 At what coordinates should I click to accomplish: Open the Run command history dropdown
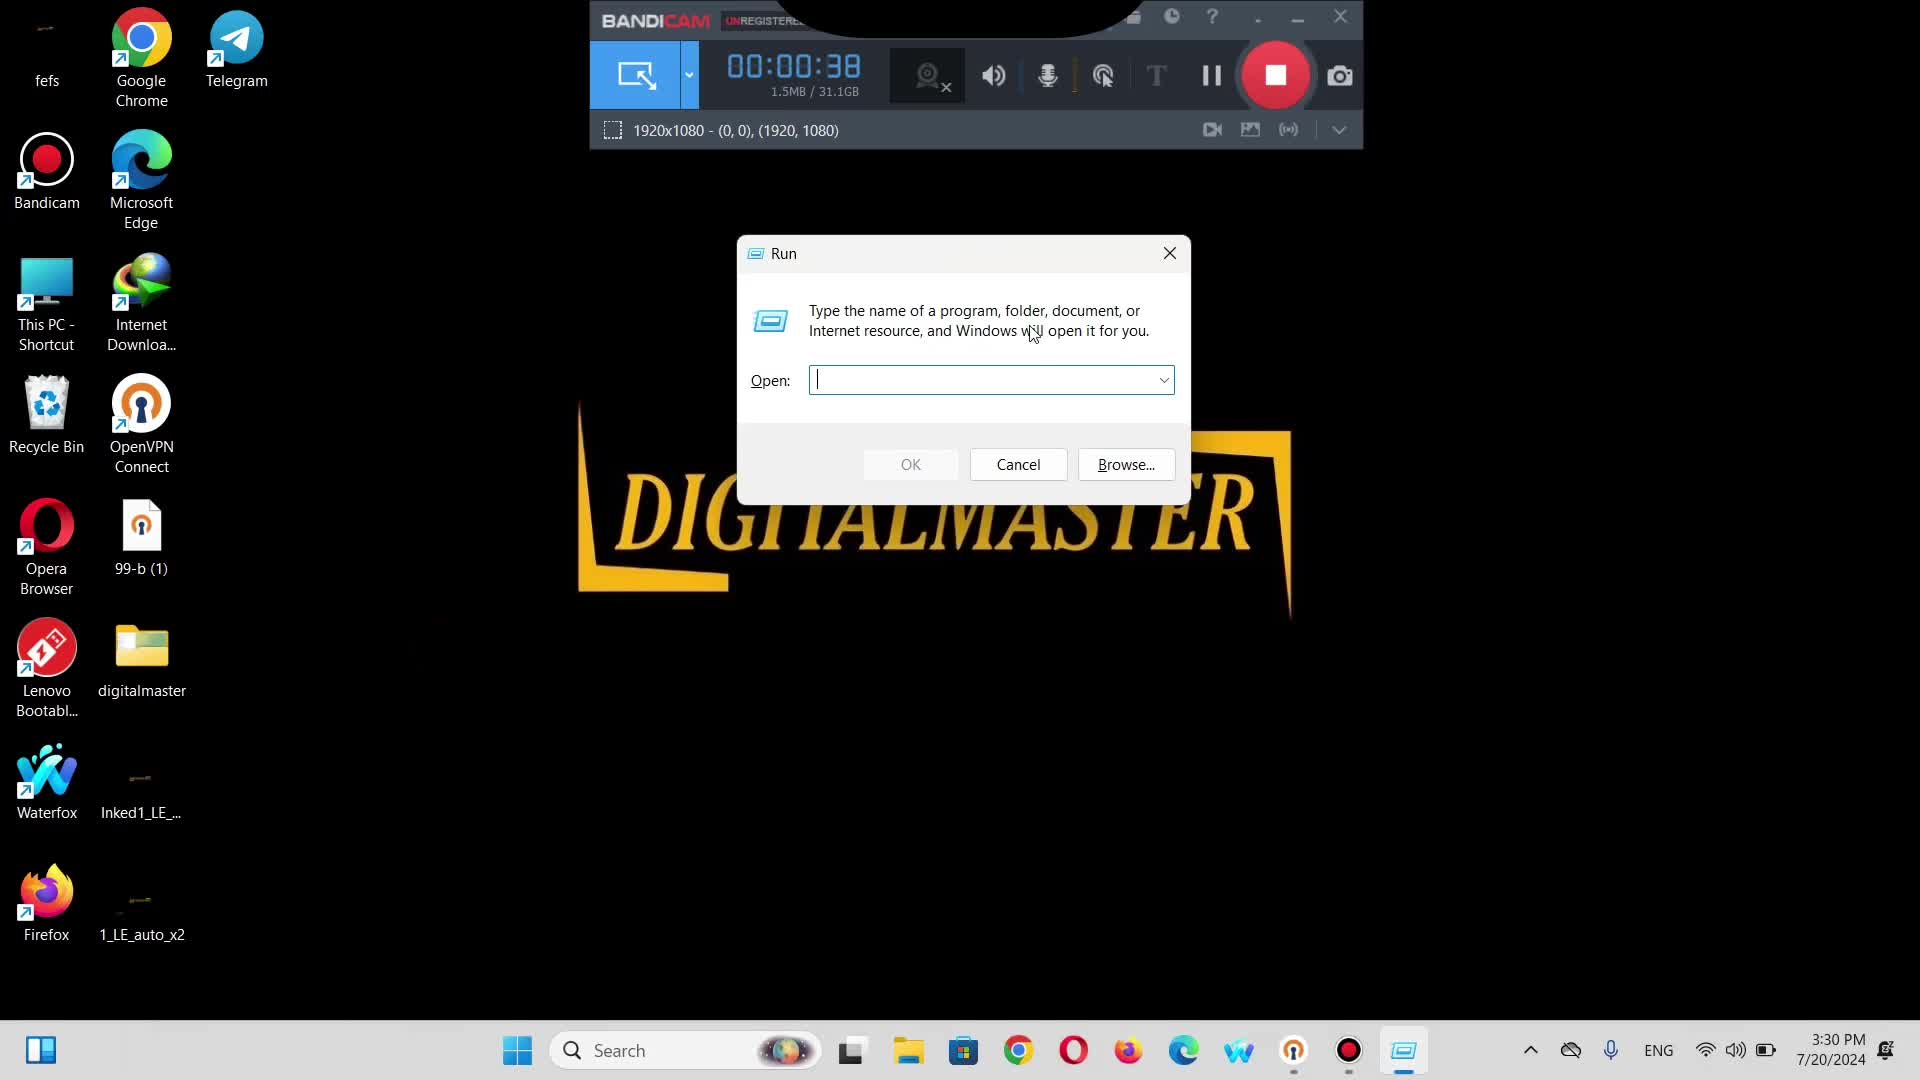click(x=1164, y=380)
